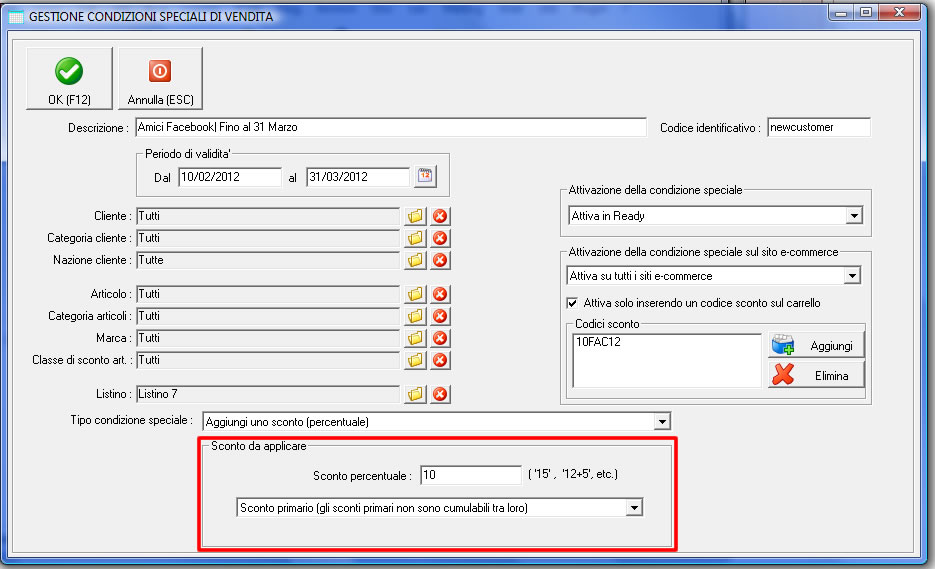Click the Cliente 'Tutti' field
935x569 pixels.
[x=268, y=216]
